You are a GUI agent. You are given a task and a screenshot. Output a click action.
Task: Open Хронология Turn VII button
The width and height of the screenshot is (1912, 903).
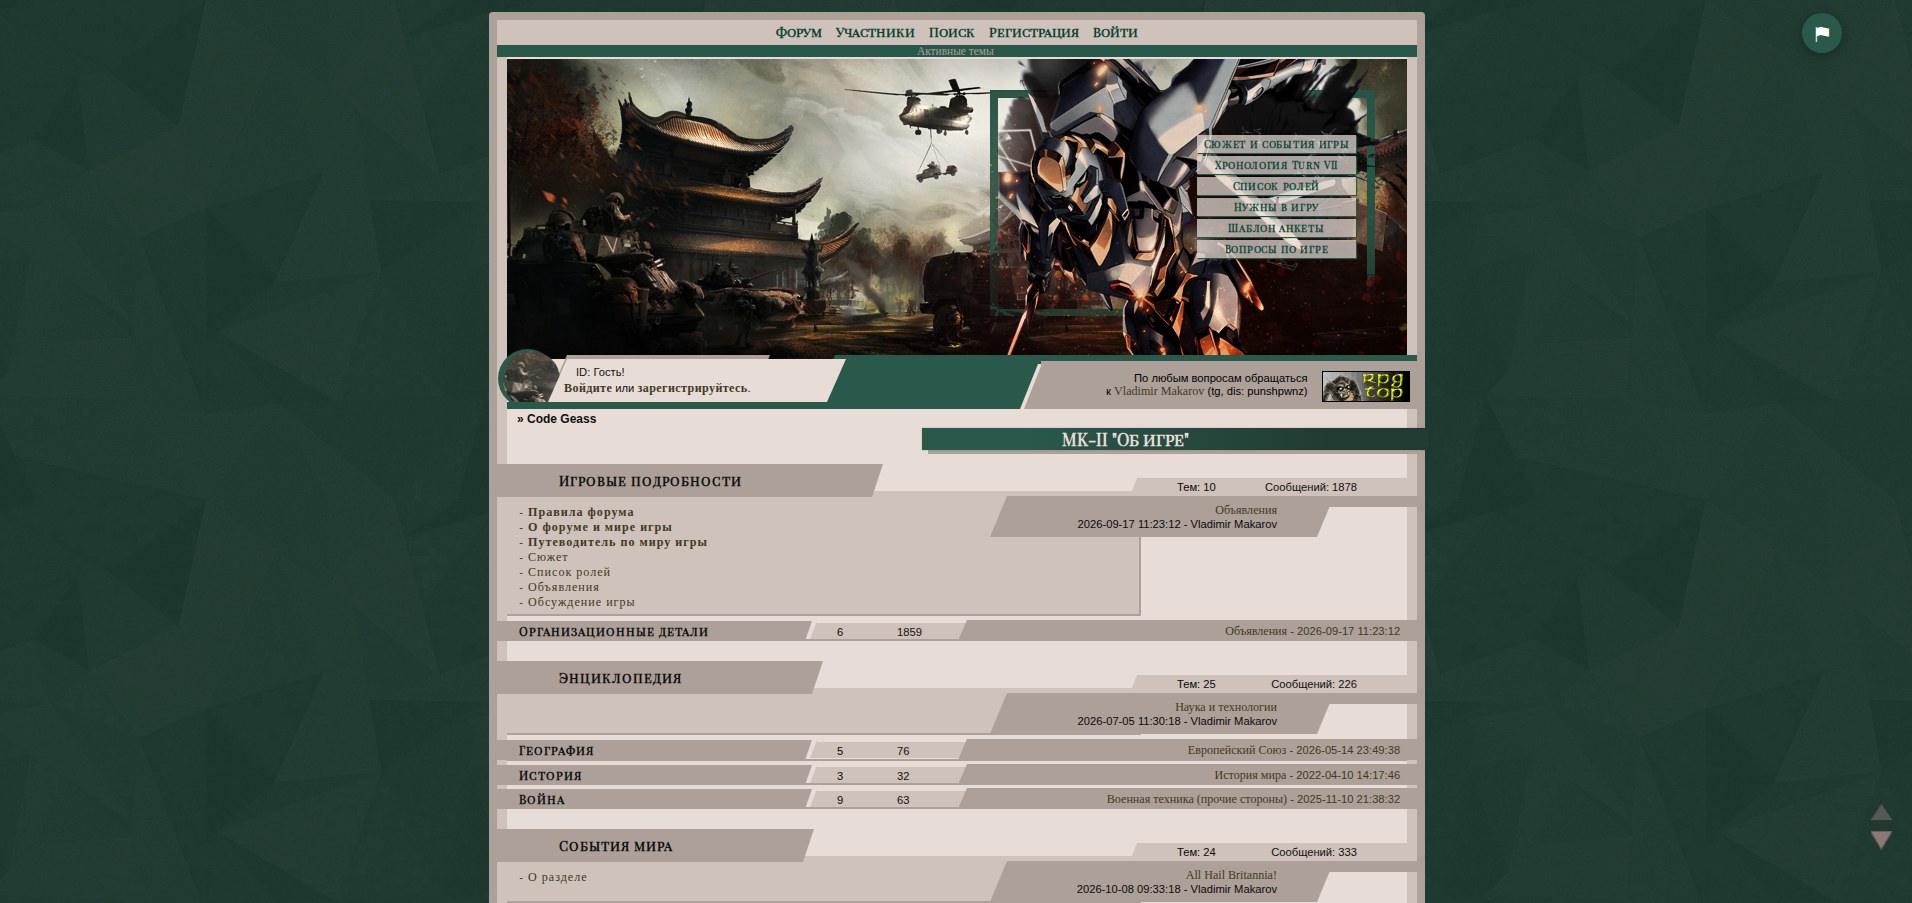point(1276,166)
